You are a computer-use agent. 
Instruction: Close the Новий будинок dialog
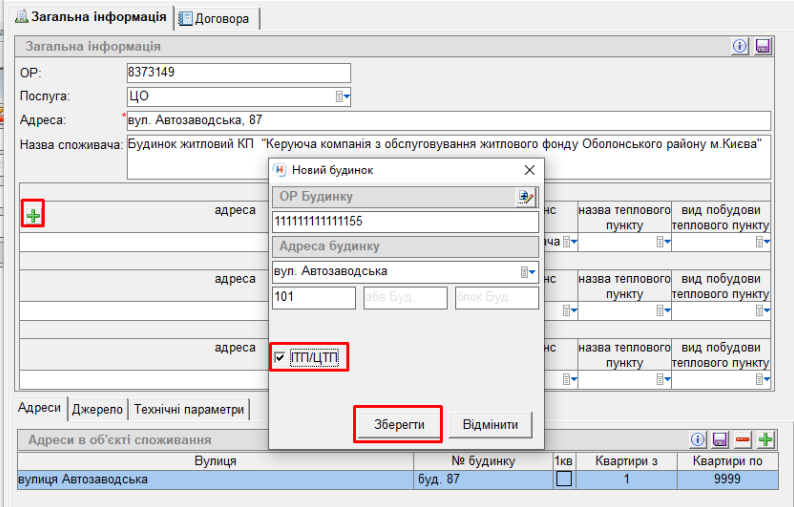click(529, 170)
